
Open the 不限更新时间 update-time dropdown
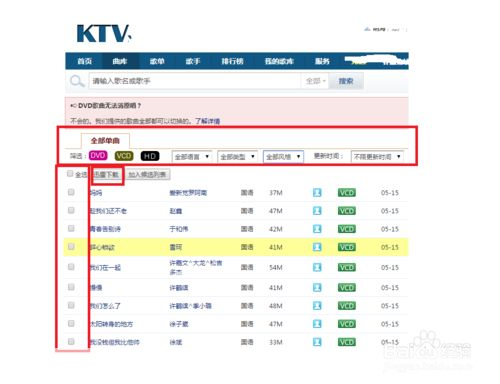click(377, 156)
